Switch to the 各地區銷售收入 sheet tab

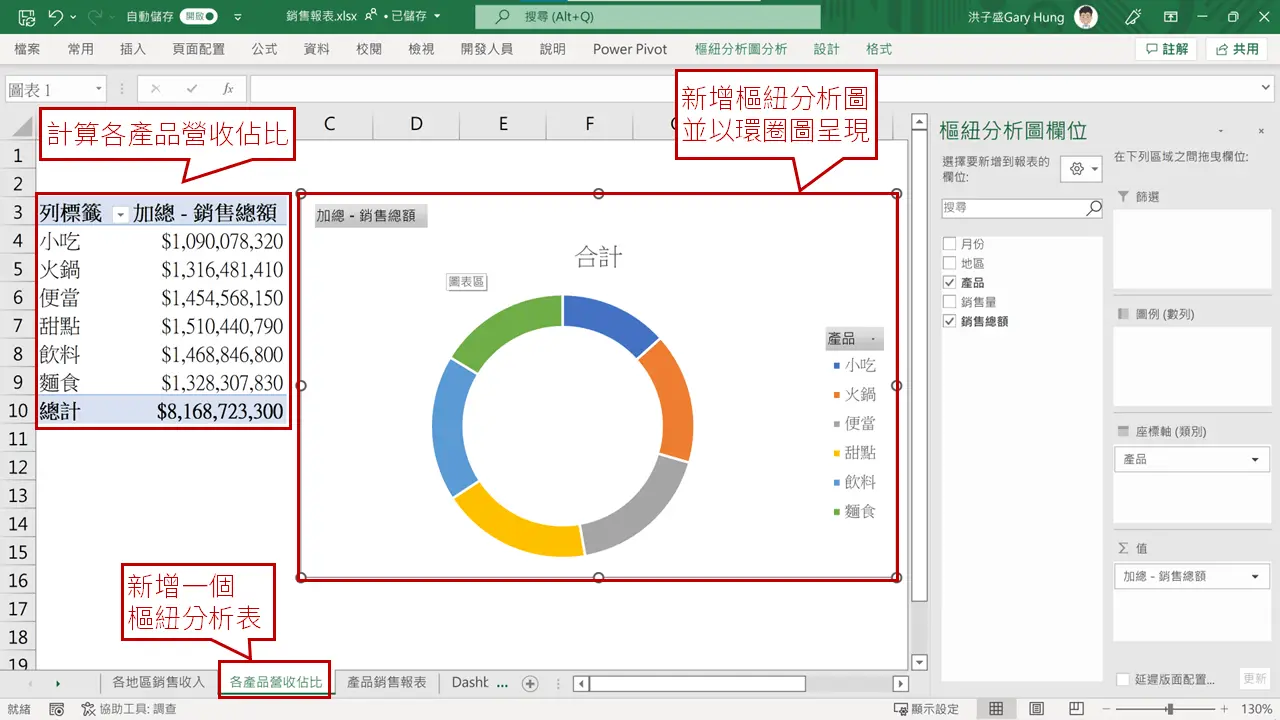coord(158,683)
